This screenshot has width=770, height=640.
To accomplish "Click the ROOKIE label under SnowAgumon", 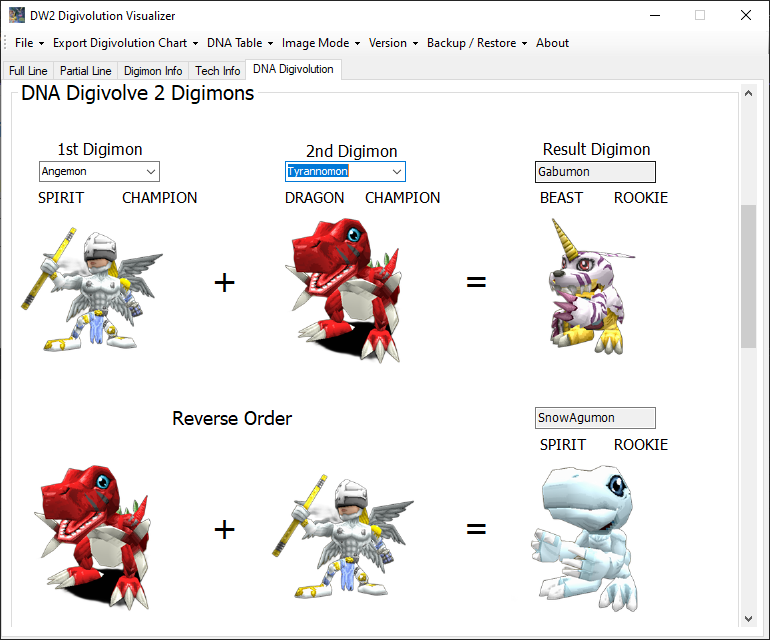I will (641, 445).
